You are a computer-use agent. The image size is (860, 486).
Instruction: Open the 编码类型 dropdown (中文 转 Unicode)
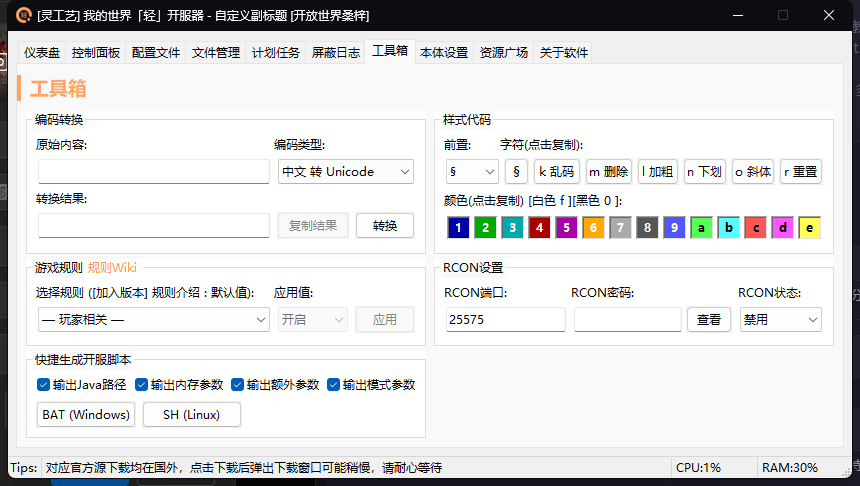click(x=345, y=172)
